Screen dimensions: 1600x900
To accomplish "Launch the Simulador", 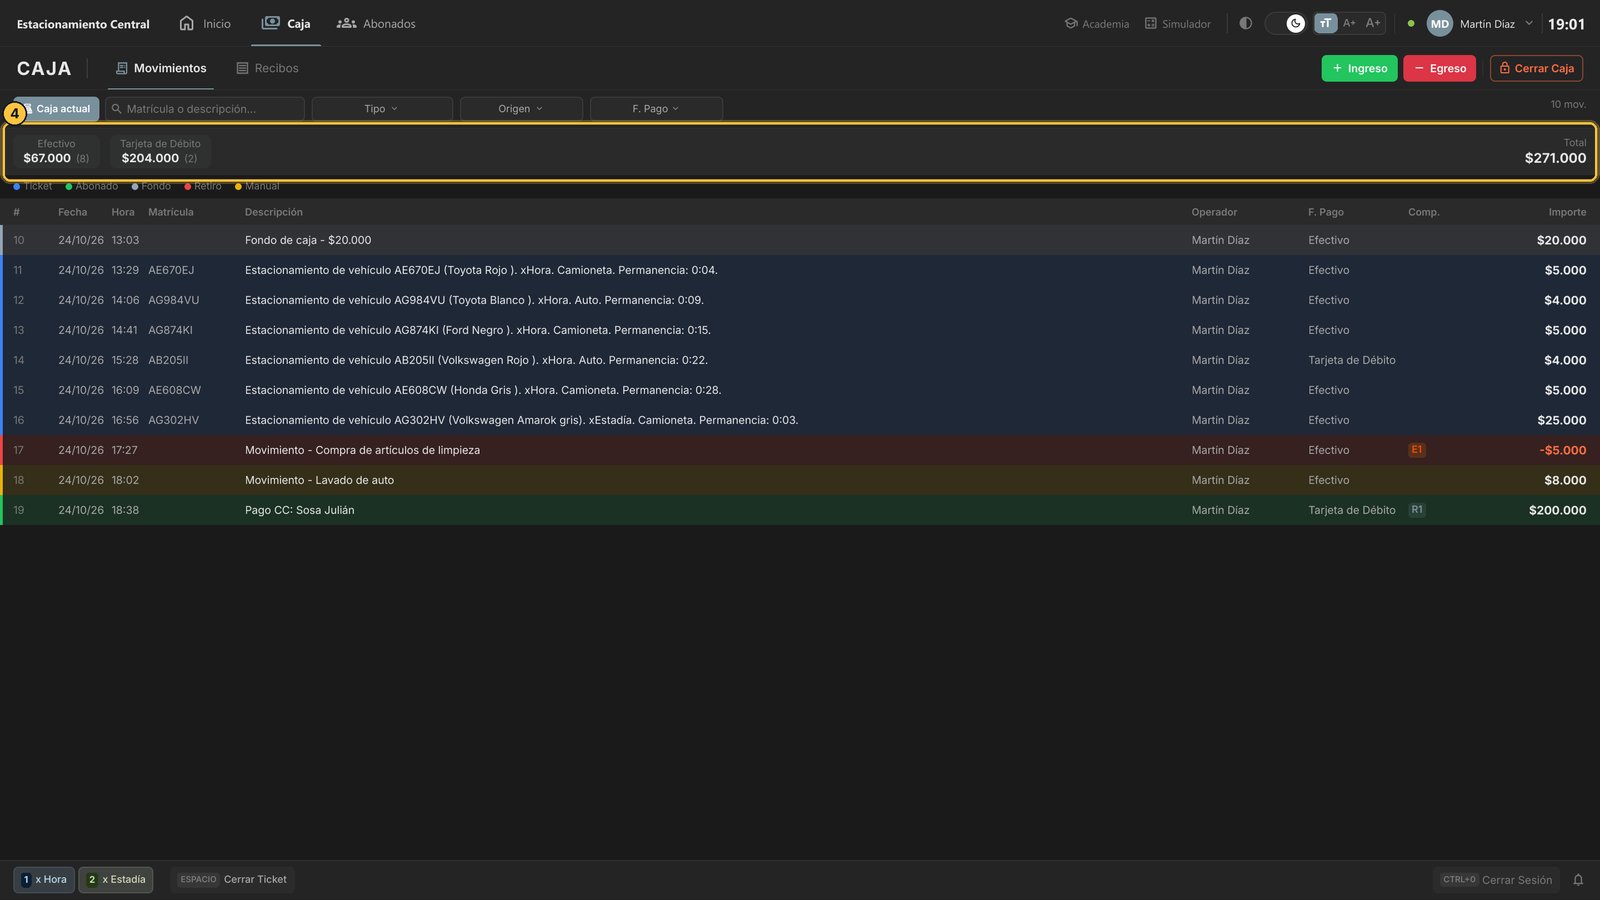I will 1178,23.
